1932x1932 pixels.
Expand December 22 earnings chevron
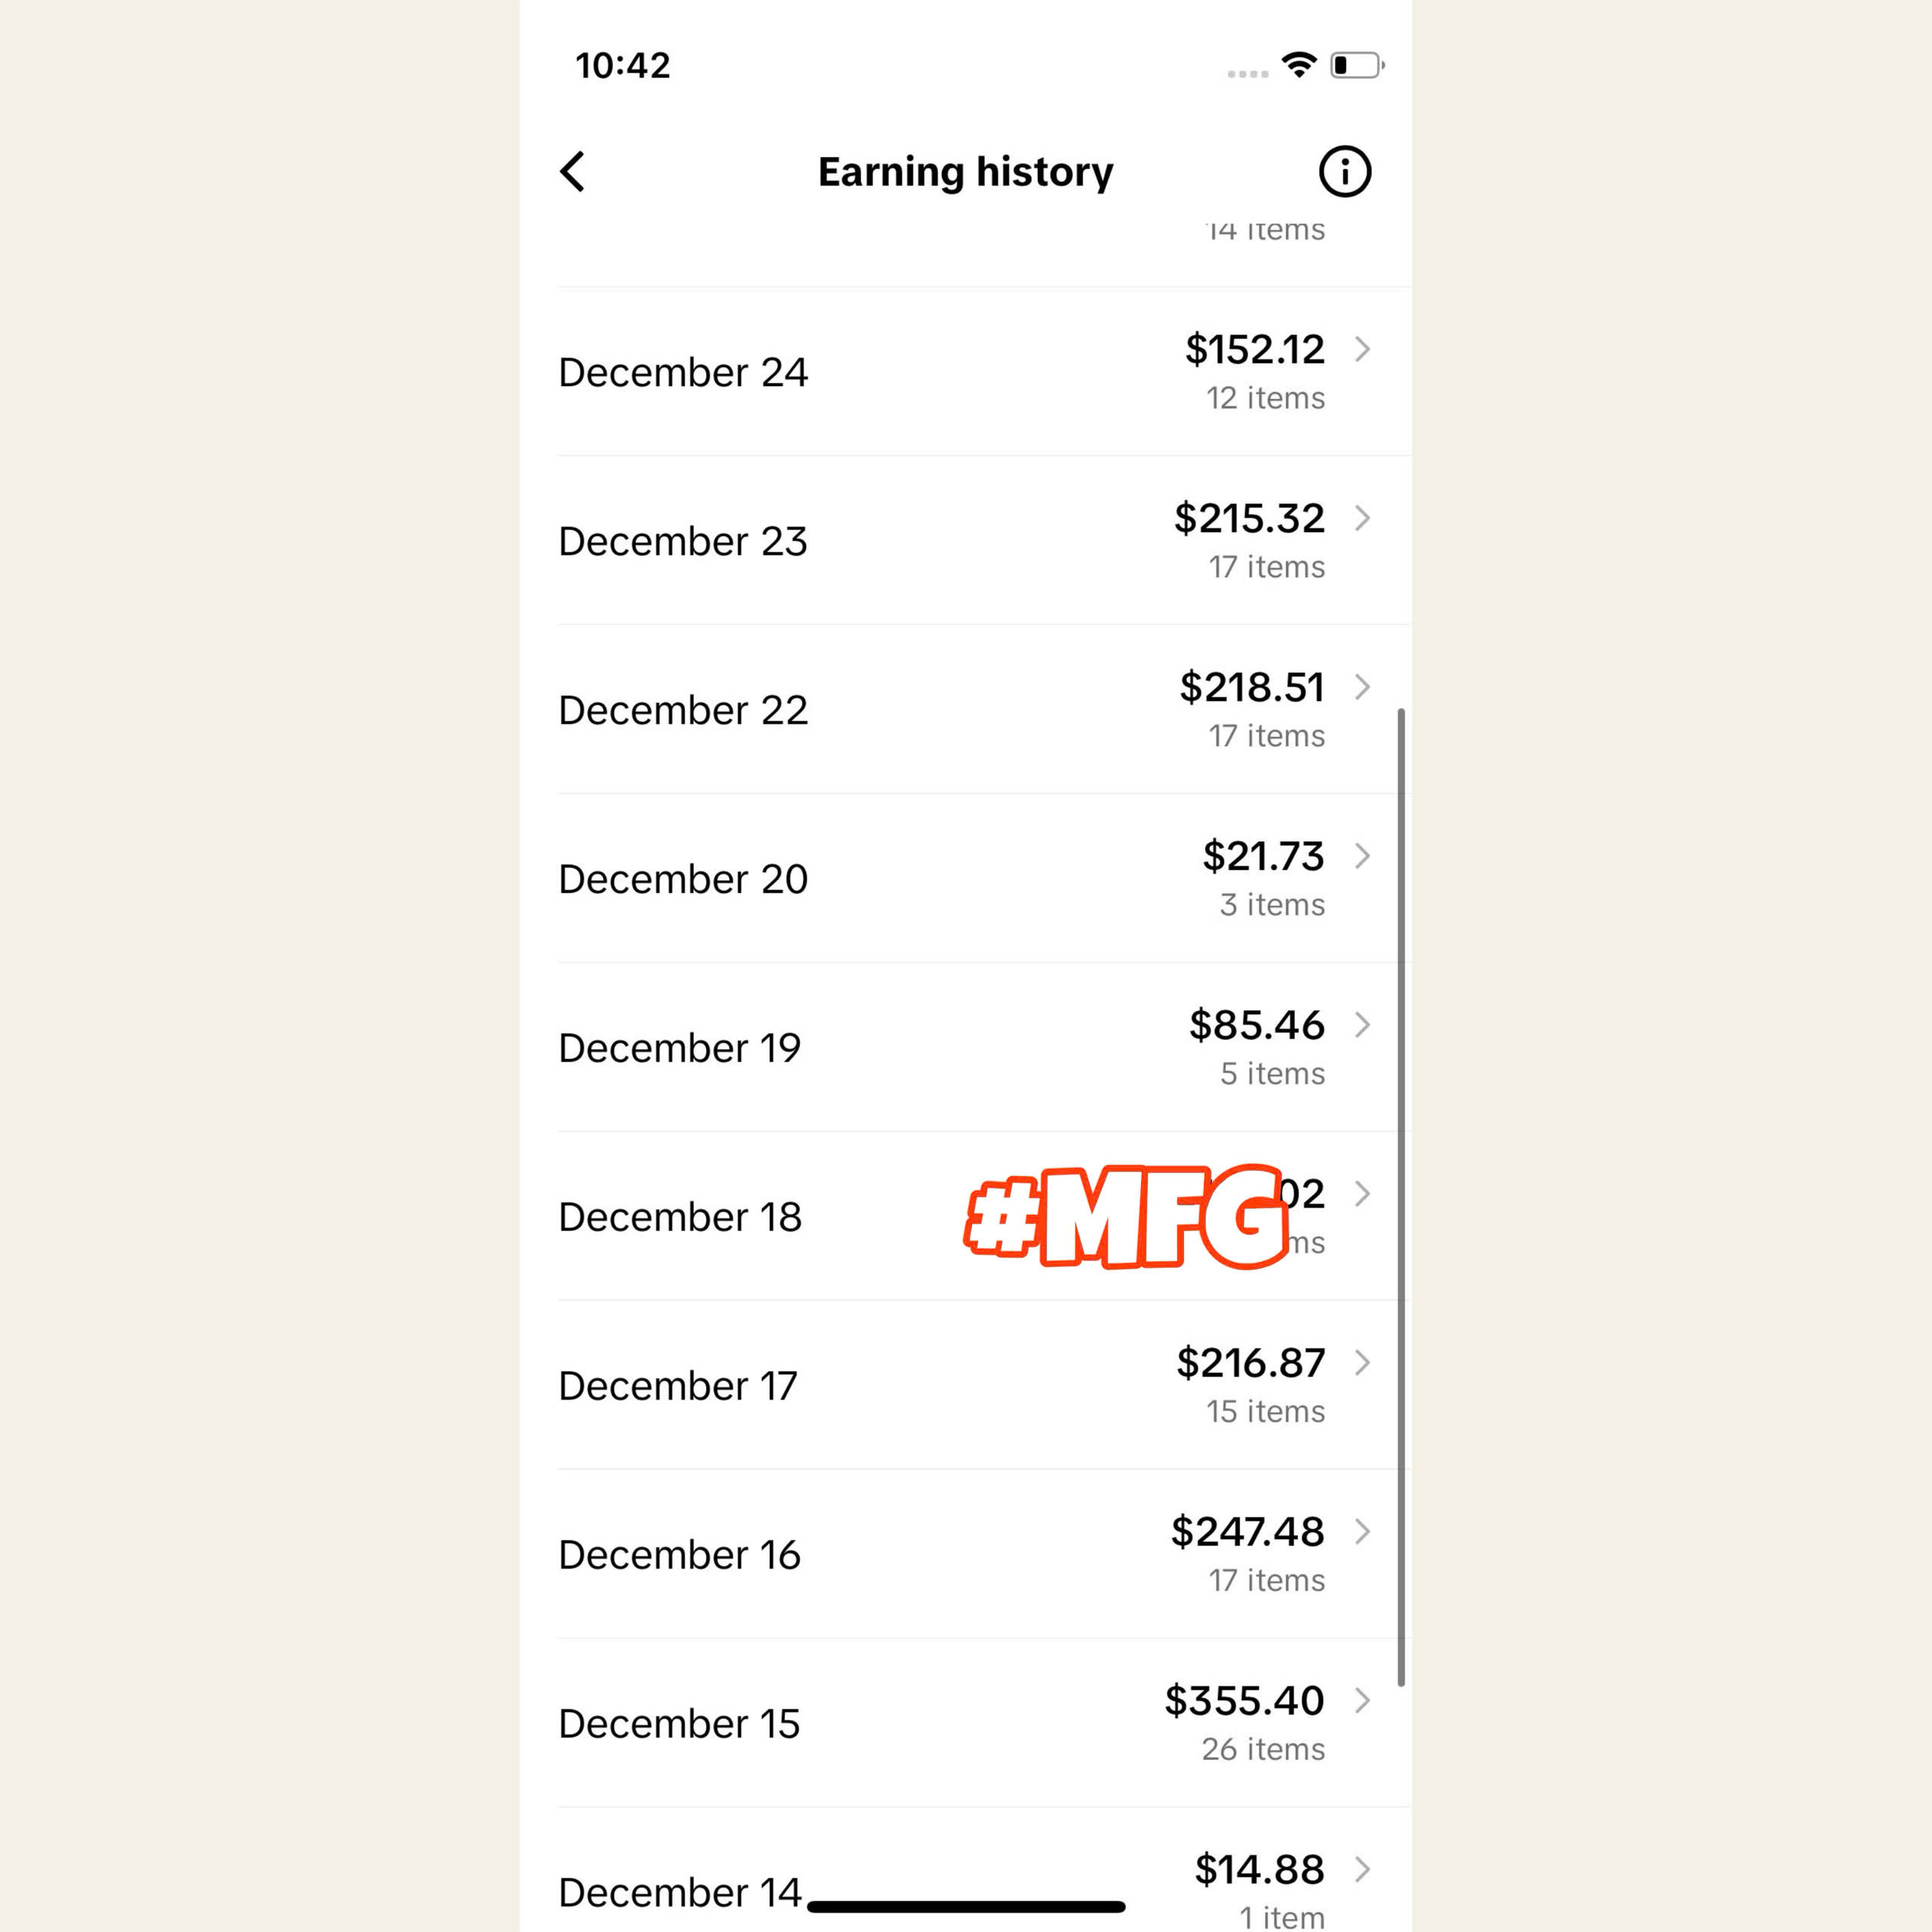pyautogui.click(x=1362, y=687)
